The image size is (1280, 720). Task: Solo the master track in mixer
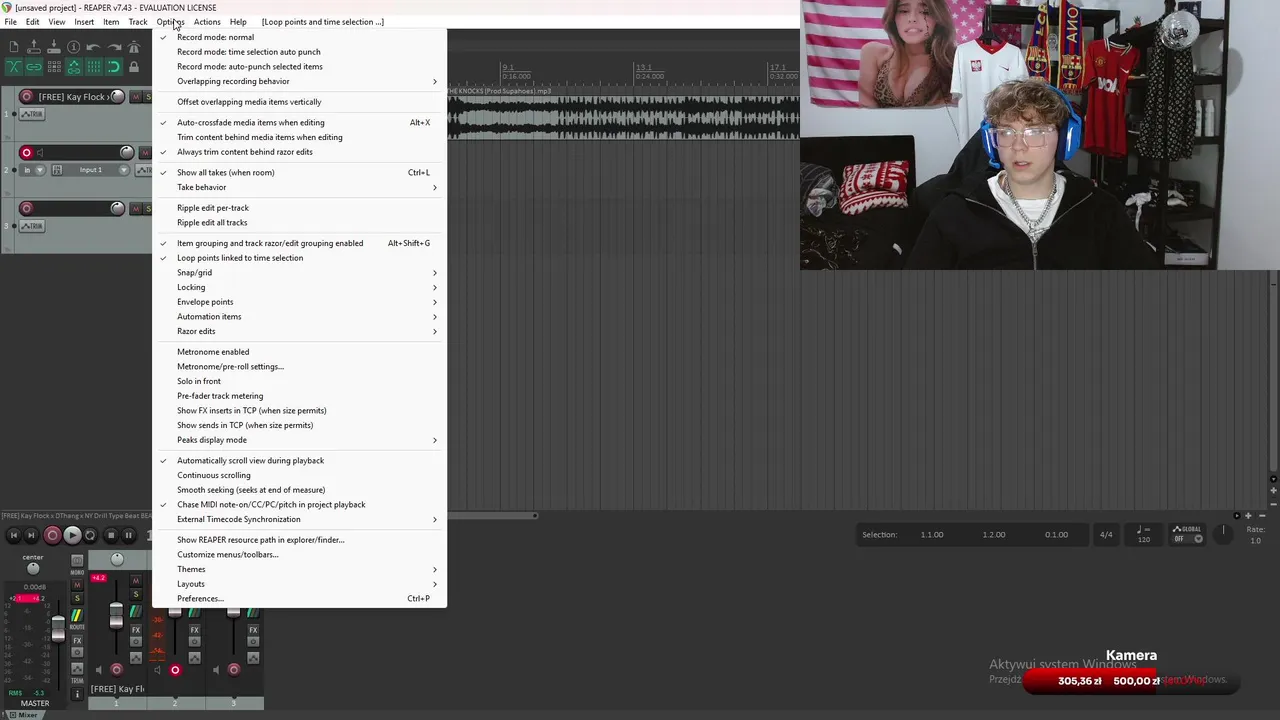[77, 598]
